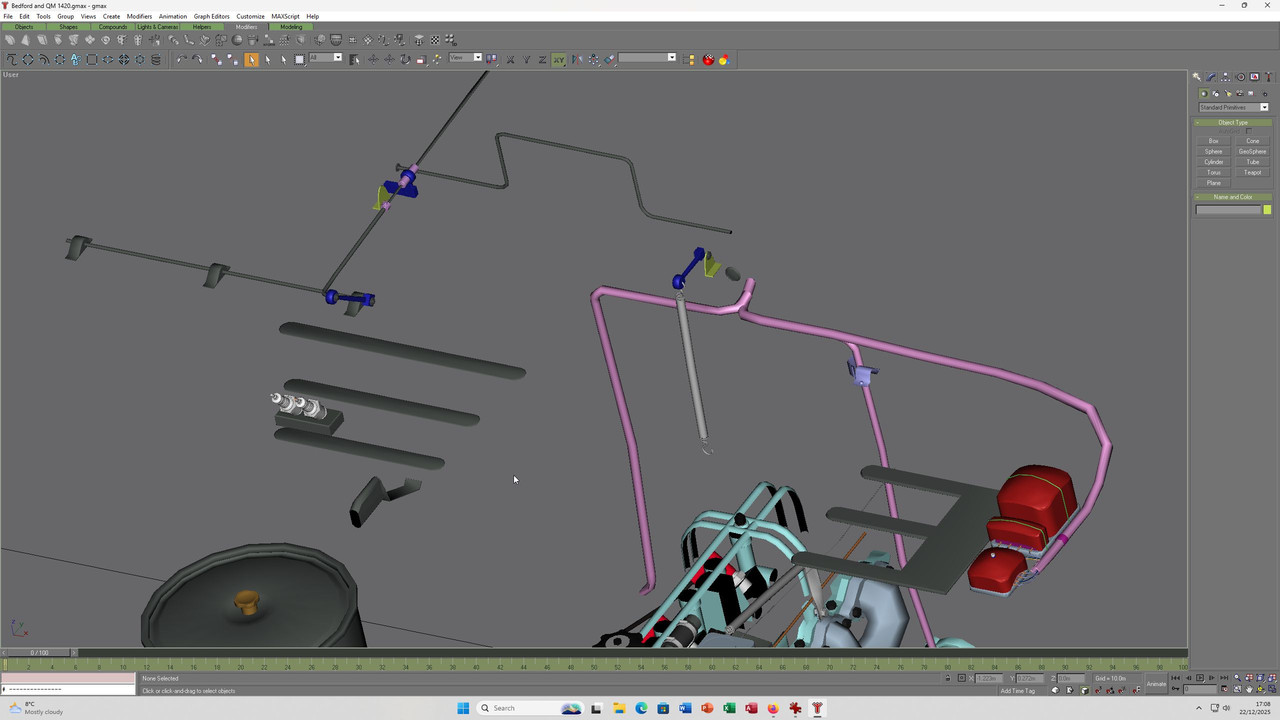Toggle the AutoGrid checkbox
The image size is (1280, 720).
pos(1248,131)
